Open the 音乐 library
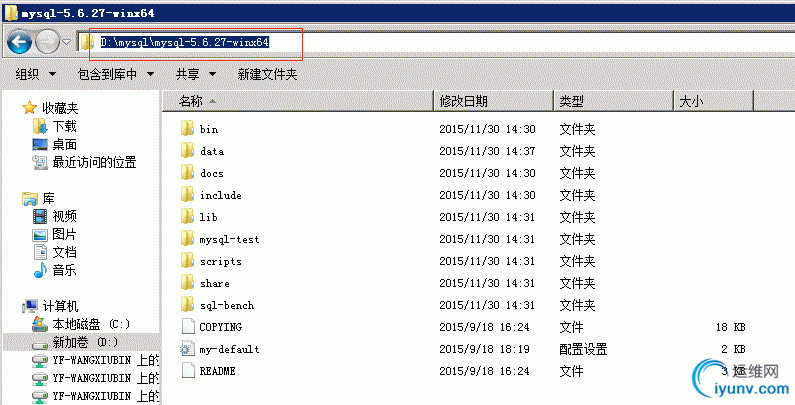This screenshot has height=405, width=795. 54,270
